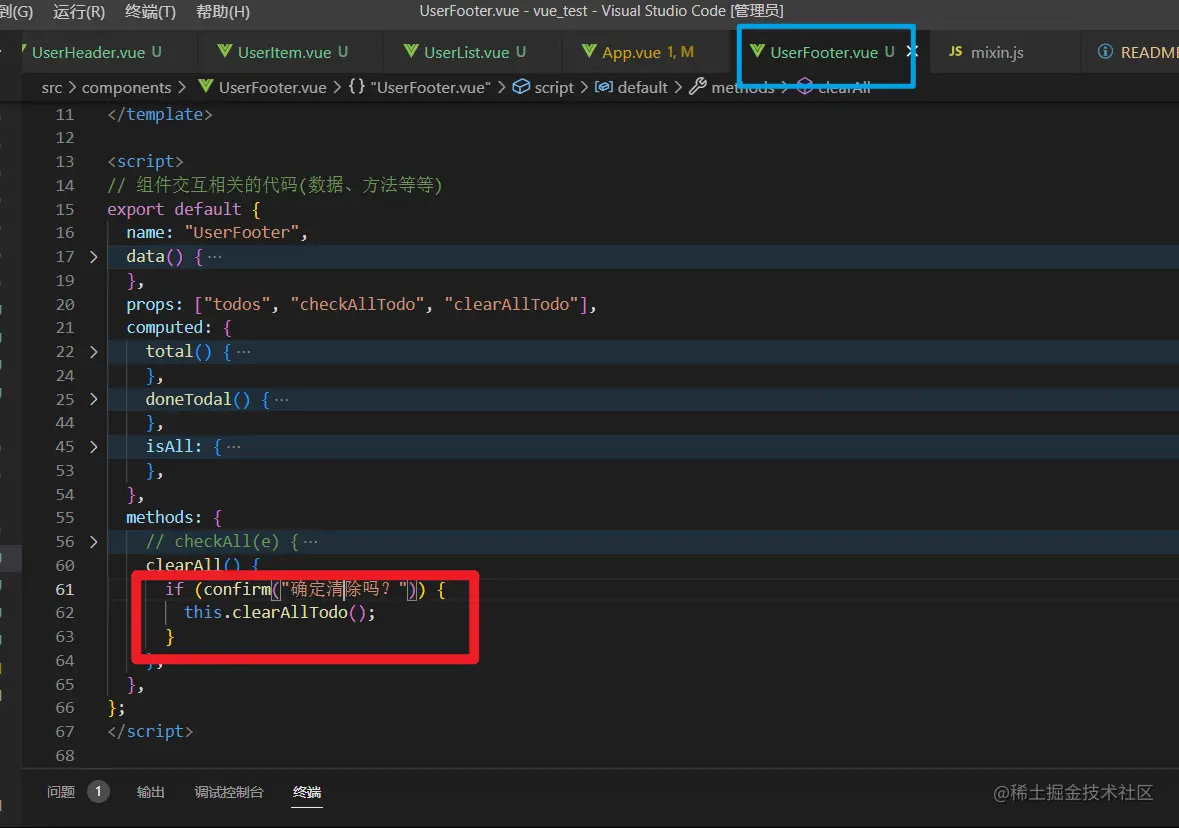1179x828 pixels.
Task: Click the Vue icon on UserItem.vue tab
Action: 224,50
